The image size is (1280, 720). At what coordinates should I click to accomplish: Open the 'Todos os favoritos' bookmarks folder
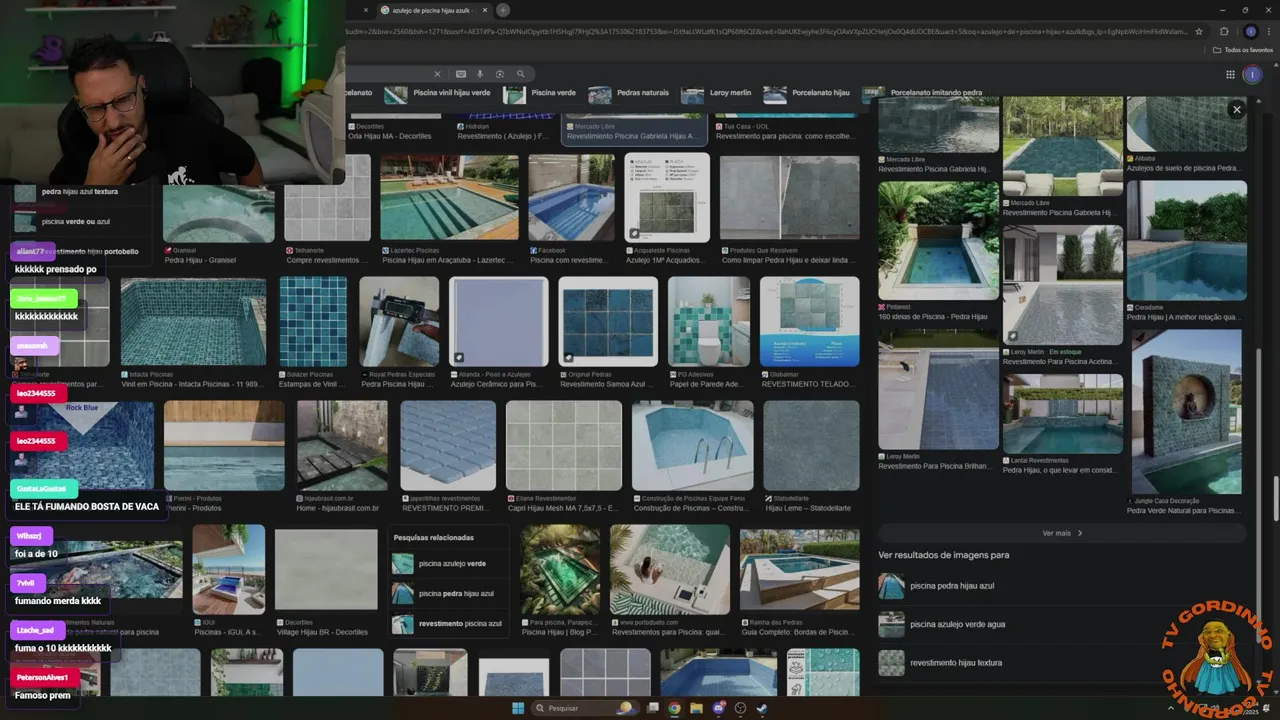1243,50
